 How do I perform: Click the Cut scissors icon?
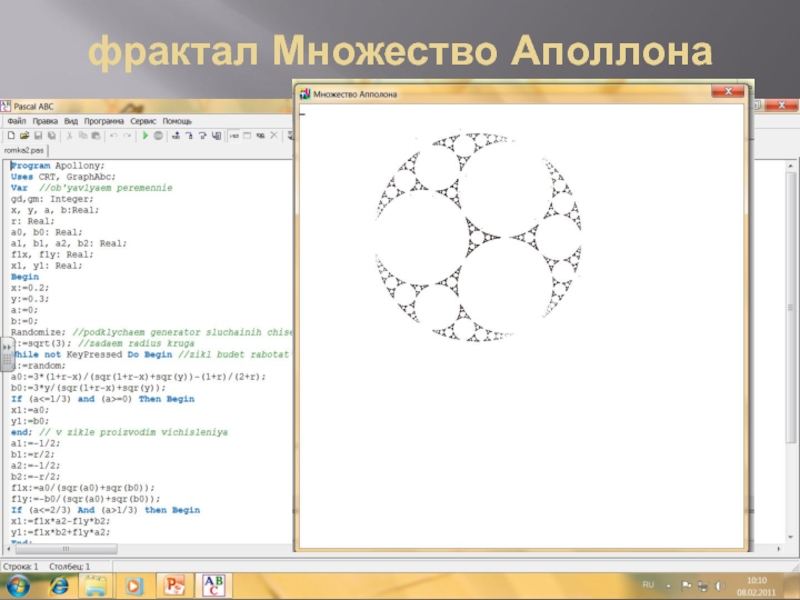pyautogui.click(x=70, y=135)
